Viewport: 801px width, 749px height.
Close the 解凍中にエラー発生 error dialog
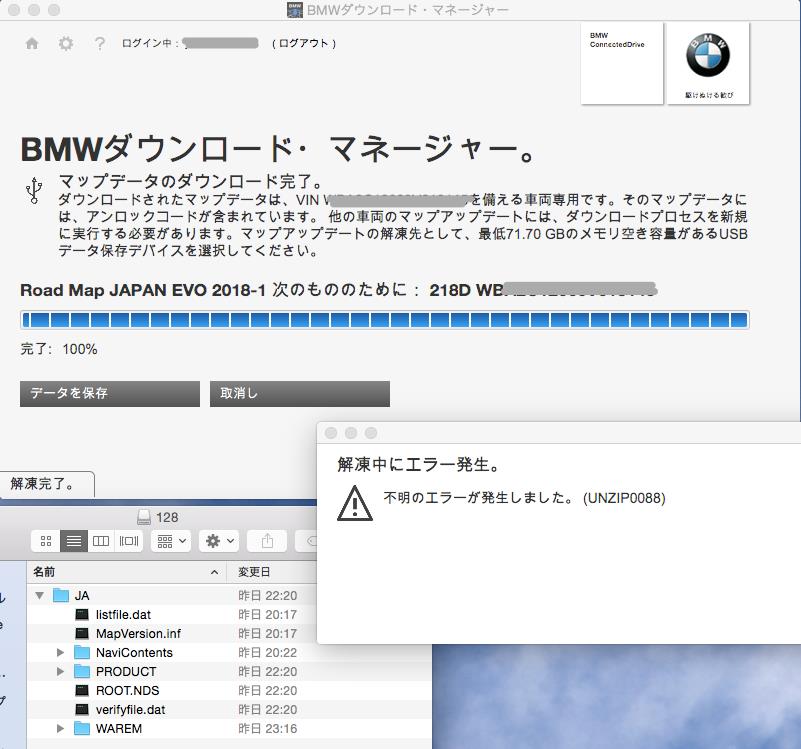(331, 433)
